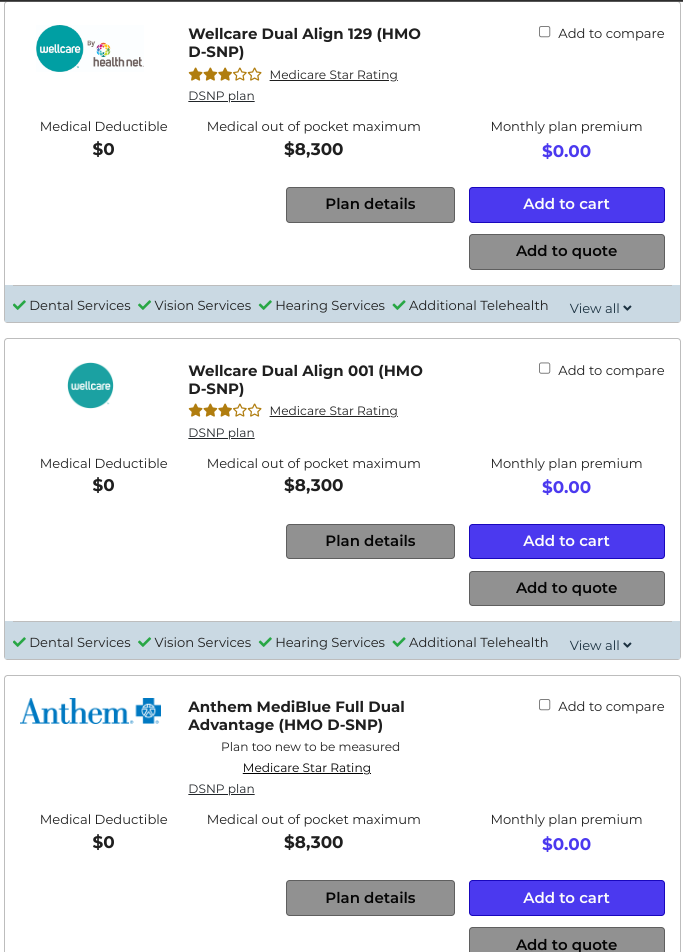
Task: Check Add to compare for Dual Align 001
Action: coord(545,369)
